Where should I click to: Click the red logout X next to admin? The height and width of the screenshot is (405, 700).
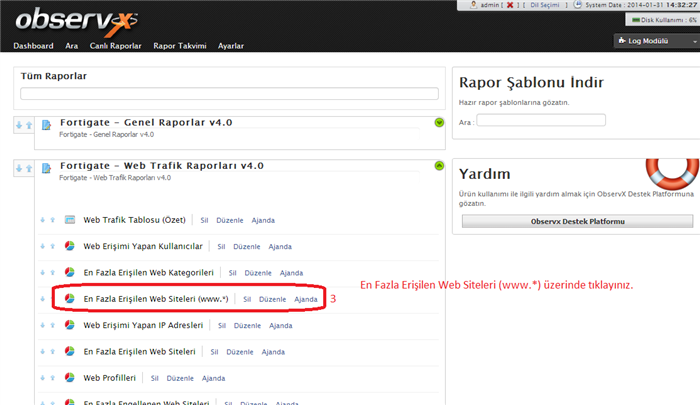[510, 5]
